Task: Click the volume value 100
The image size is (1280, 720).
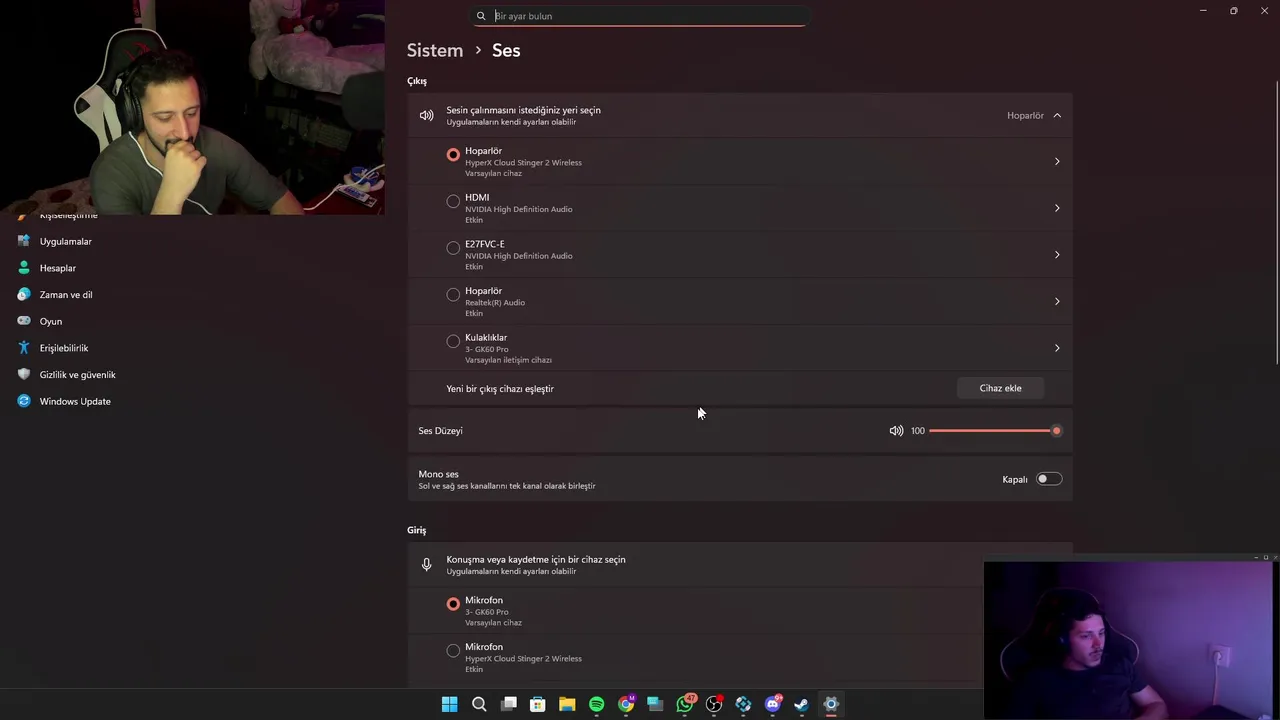Action: (918, 431)
